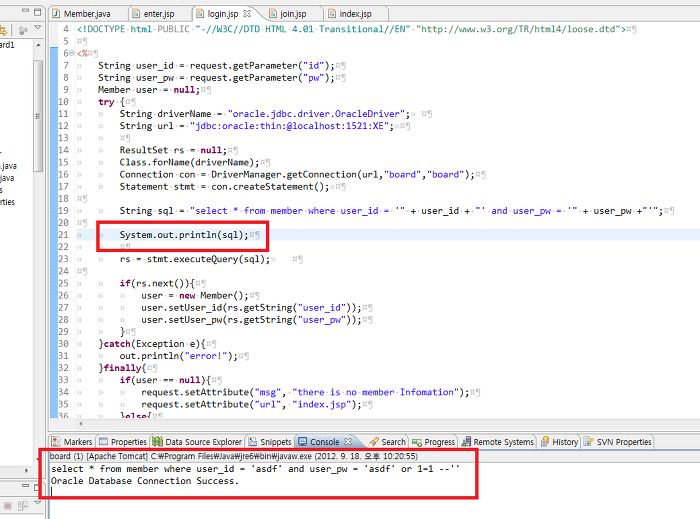Image resolution: width=700 pixels, height=519 pixels.
Task: Click the Class.forName(driverName) line
Action: 189,162
